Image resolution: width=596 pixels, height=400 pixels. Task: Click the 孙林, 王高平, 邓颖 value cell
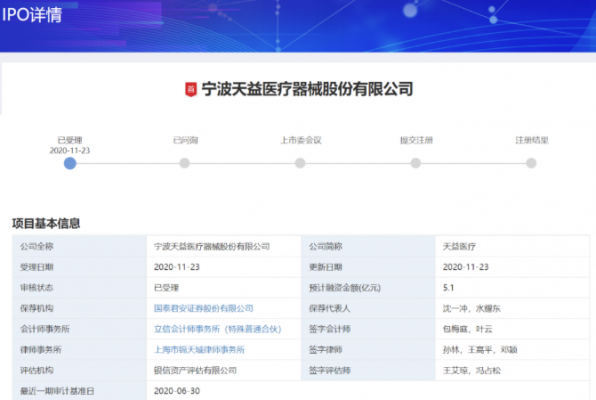click(513, 349)
